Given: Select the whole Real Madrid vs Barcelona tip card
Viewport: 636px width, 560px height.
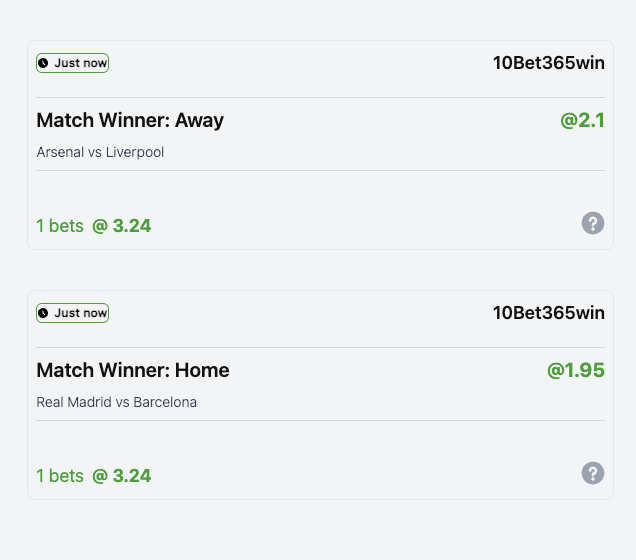Looking at the screenshot, I should 320,440.
